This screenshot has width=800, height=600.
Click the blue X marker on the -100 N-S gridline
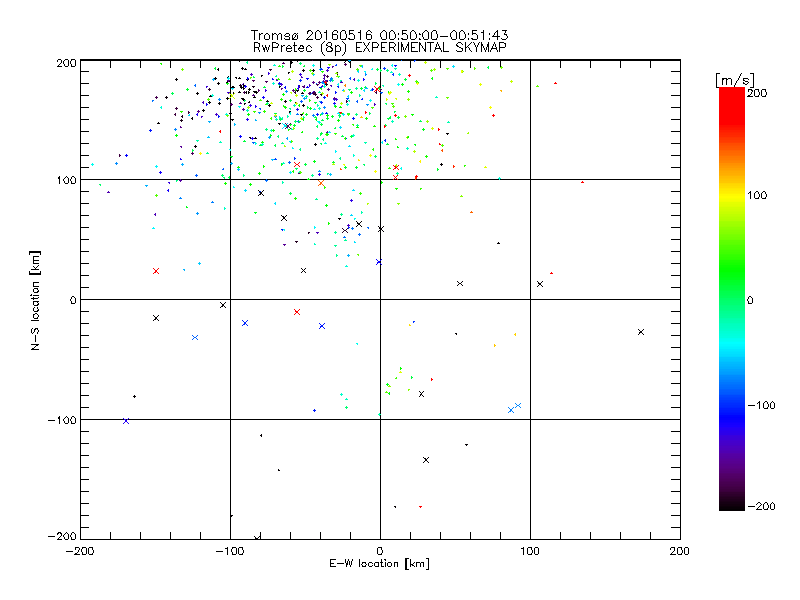[x=126, y=421]
